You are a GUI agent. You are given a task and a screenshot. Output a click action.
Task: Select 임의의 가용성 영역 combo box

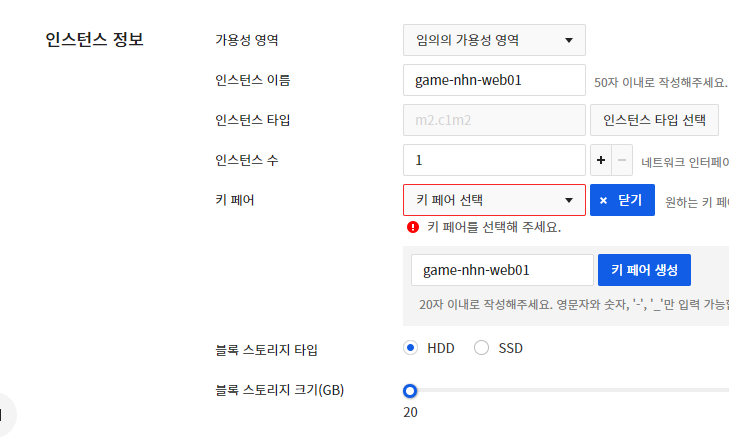[x=494, y=40]
